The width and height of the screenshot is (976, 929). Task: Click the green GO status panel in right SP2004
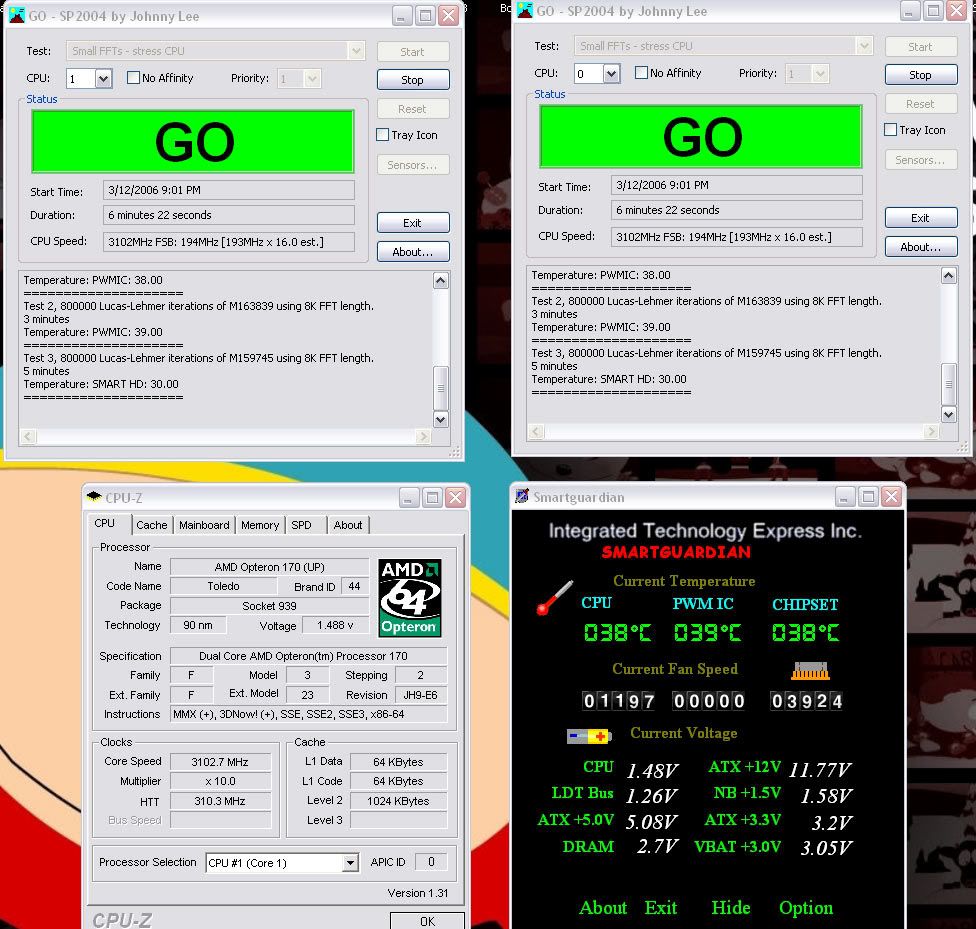(701, 136)
